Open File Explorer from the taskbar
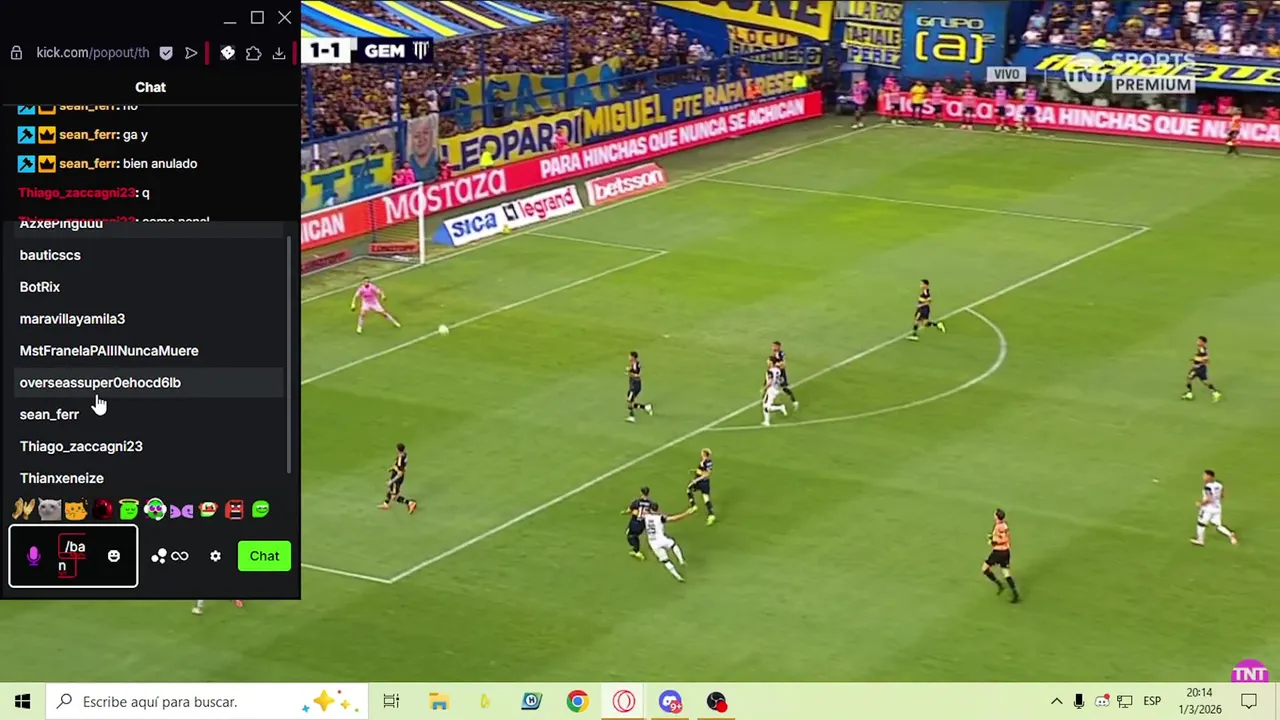This screenshot has height=720, width=1280. 438,702
